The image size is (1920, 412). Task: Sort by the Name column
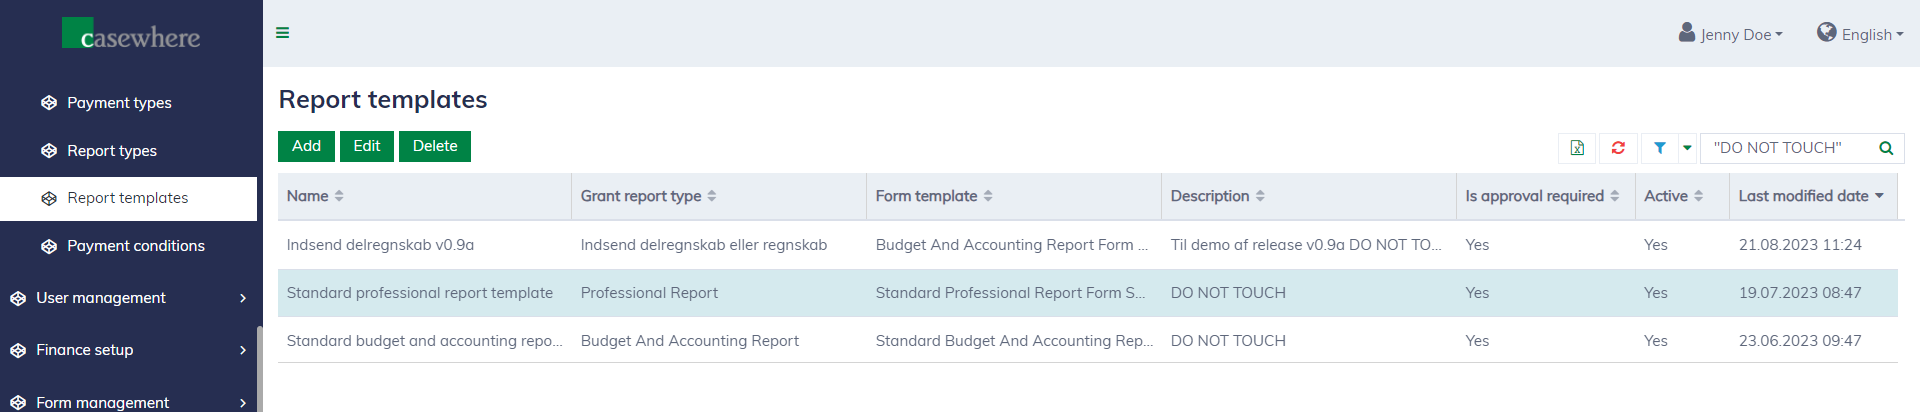pyautogui.click(x=339, y=196)
